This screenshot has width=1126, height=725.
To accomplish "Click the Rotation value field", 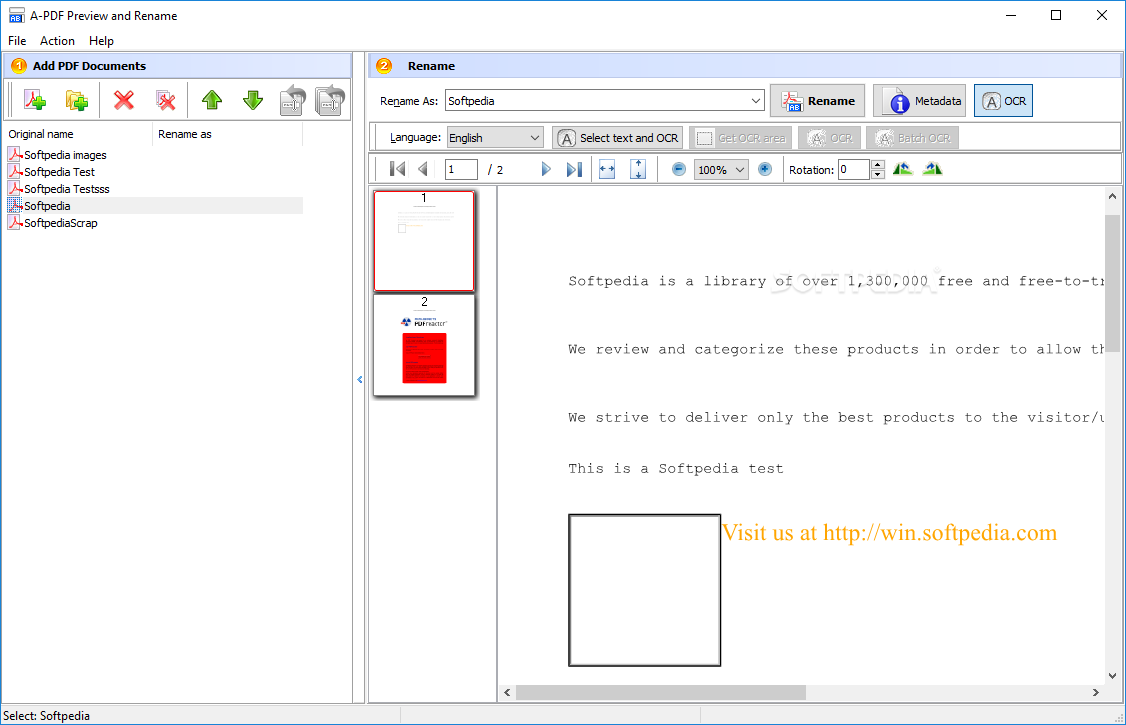I will pyautogui.click(x=855, y=169).
